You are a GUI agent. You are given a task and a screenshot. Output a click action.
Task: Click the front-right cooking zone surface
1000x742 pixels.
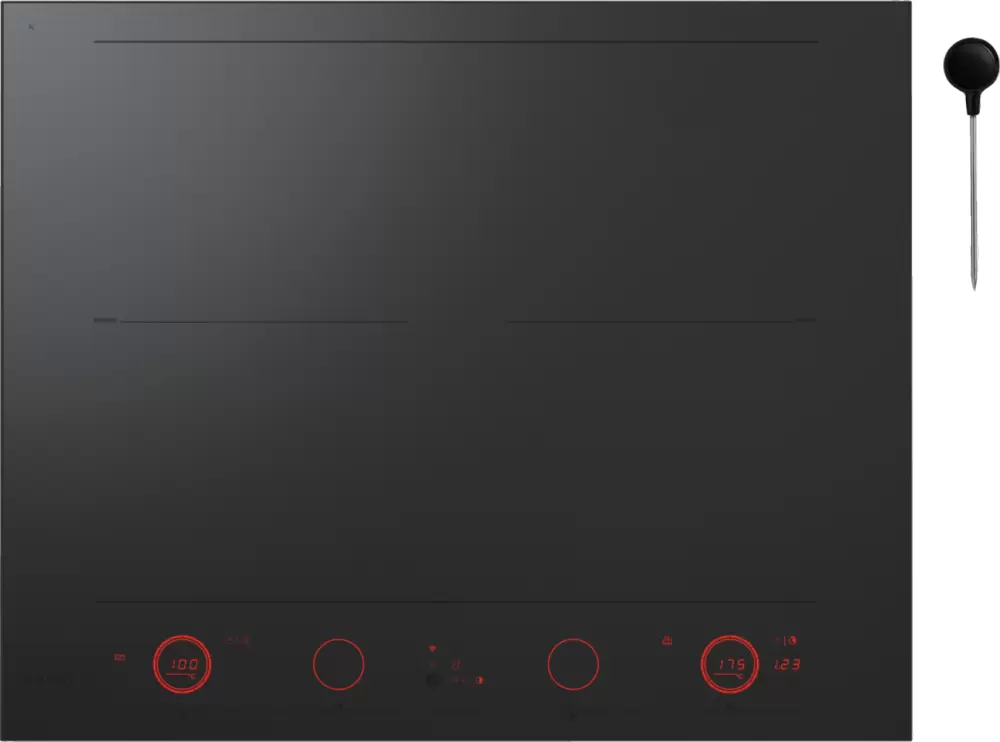[661, 461]
